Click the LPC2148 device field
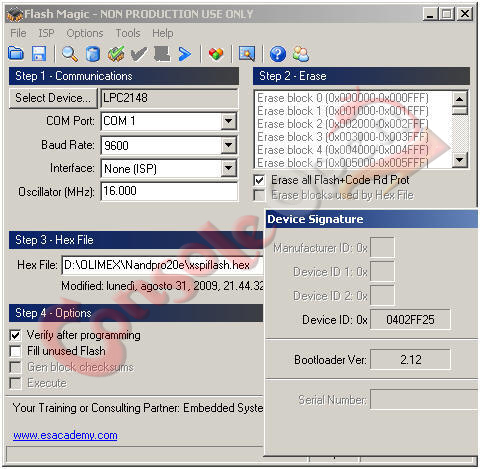 pos(169,98)
